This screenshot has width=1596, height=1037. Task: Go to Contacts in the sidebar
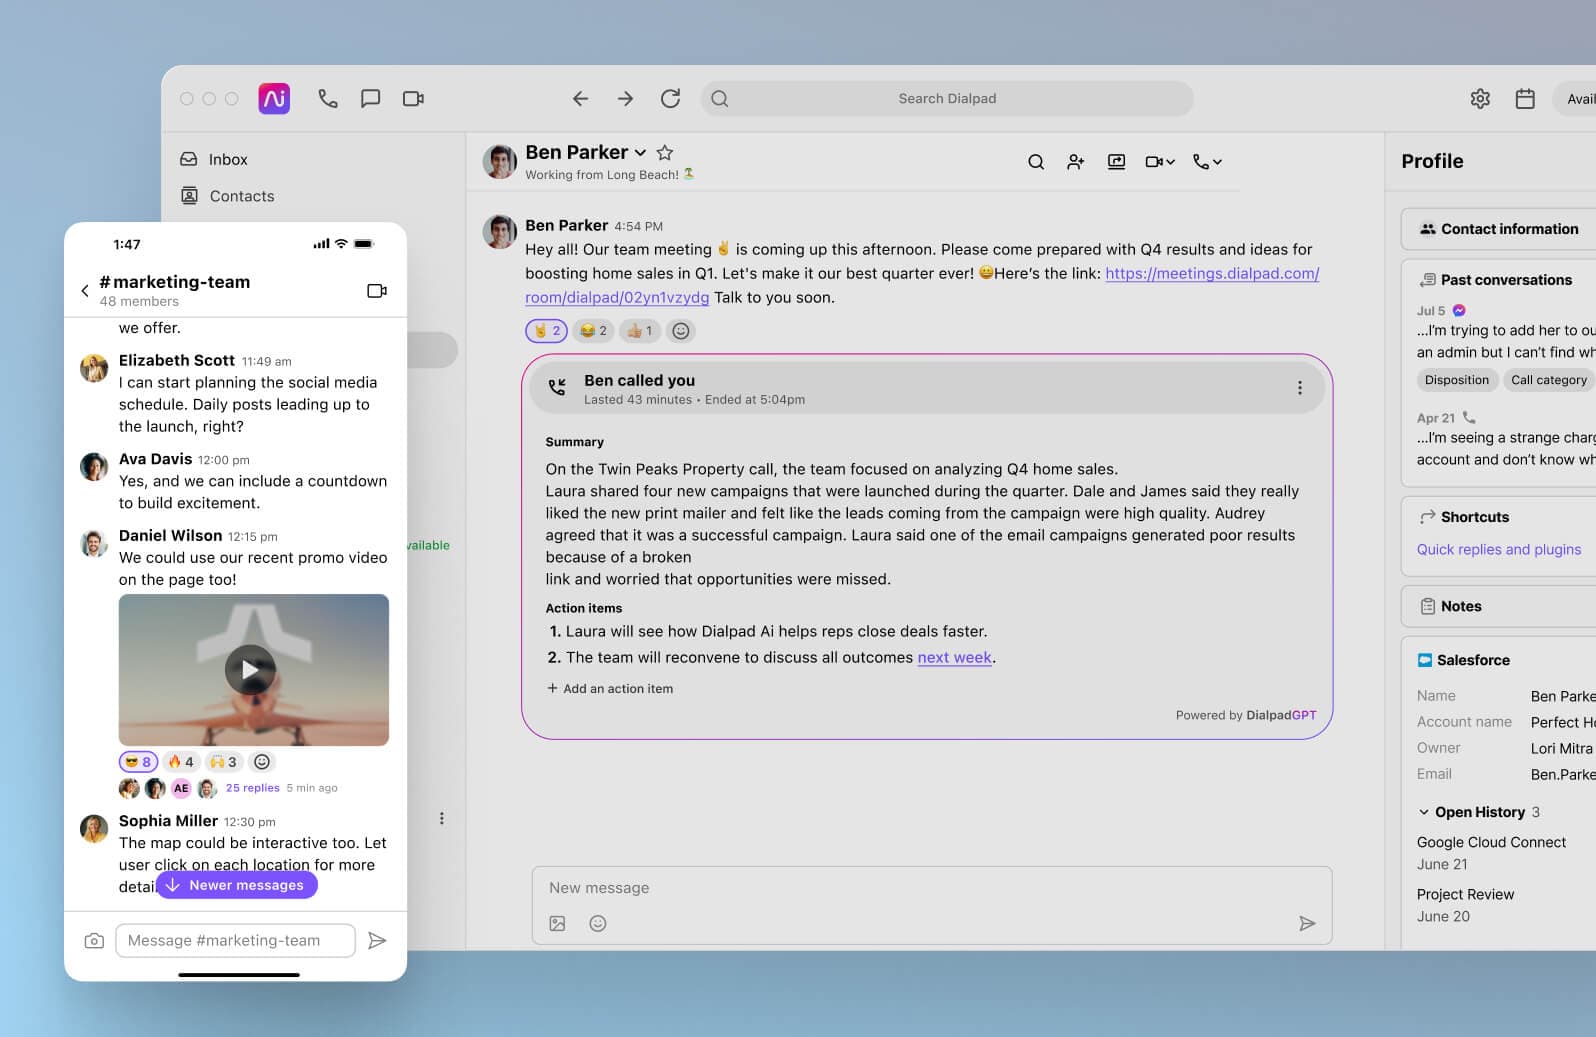pos(241,196)
